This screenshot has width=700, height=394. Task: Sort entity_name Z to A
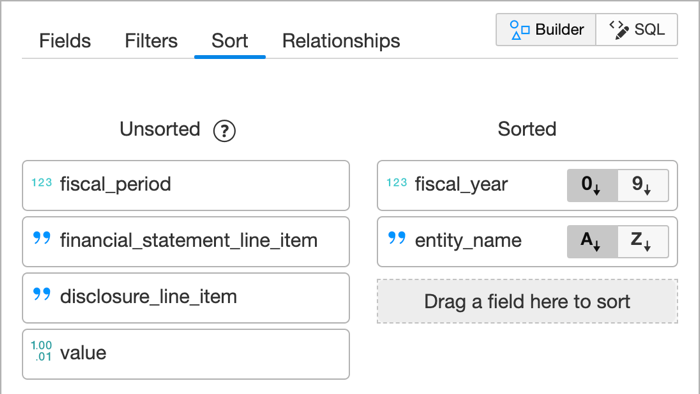(643, 241)
